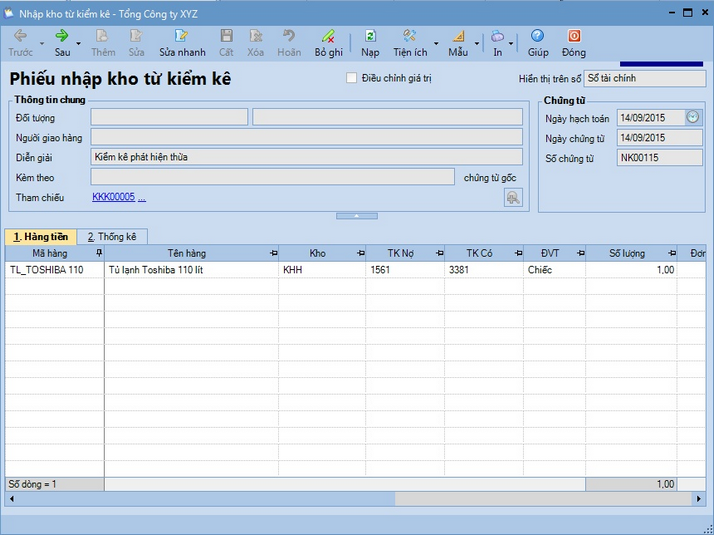
Task: Expand Tiện ích dropdown arrow
Action: click(436, 44)
